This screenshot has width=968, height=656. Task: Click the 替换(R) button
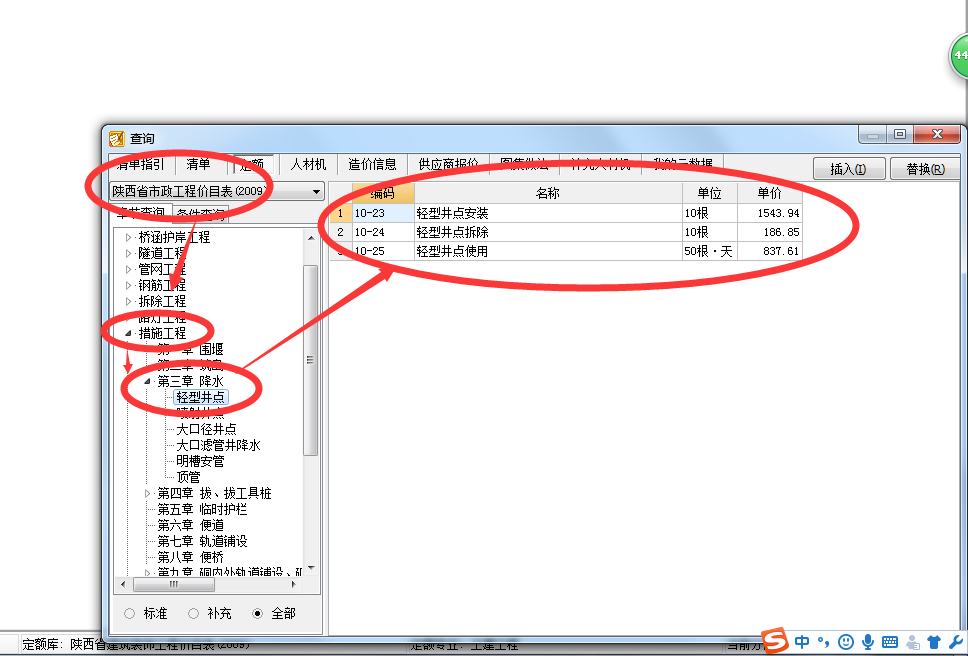click(925, 168)
